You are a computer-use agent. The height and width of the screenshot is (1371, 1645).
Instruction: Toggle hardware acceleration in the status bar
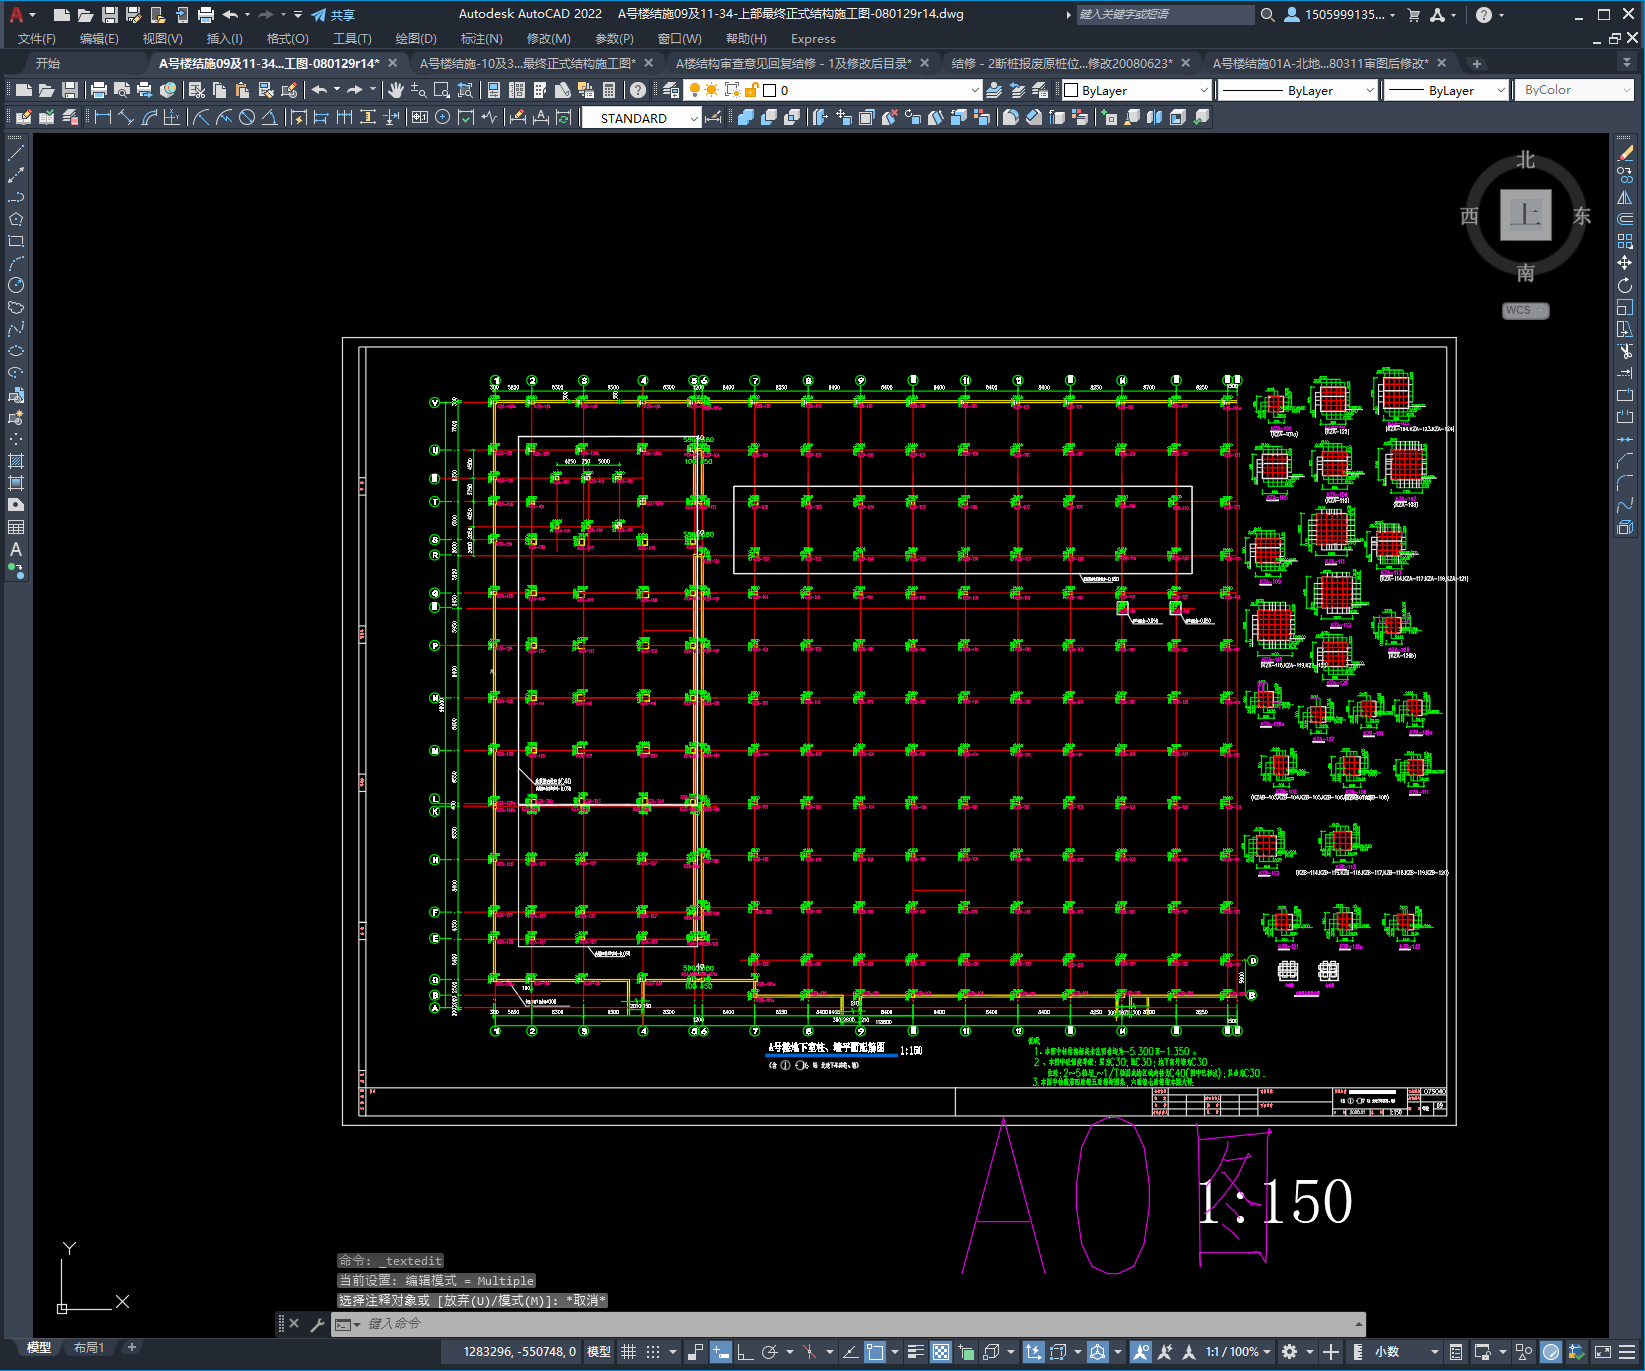point(1551,1352)
